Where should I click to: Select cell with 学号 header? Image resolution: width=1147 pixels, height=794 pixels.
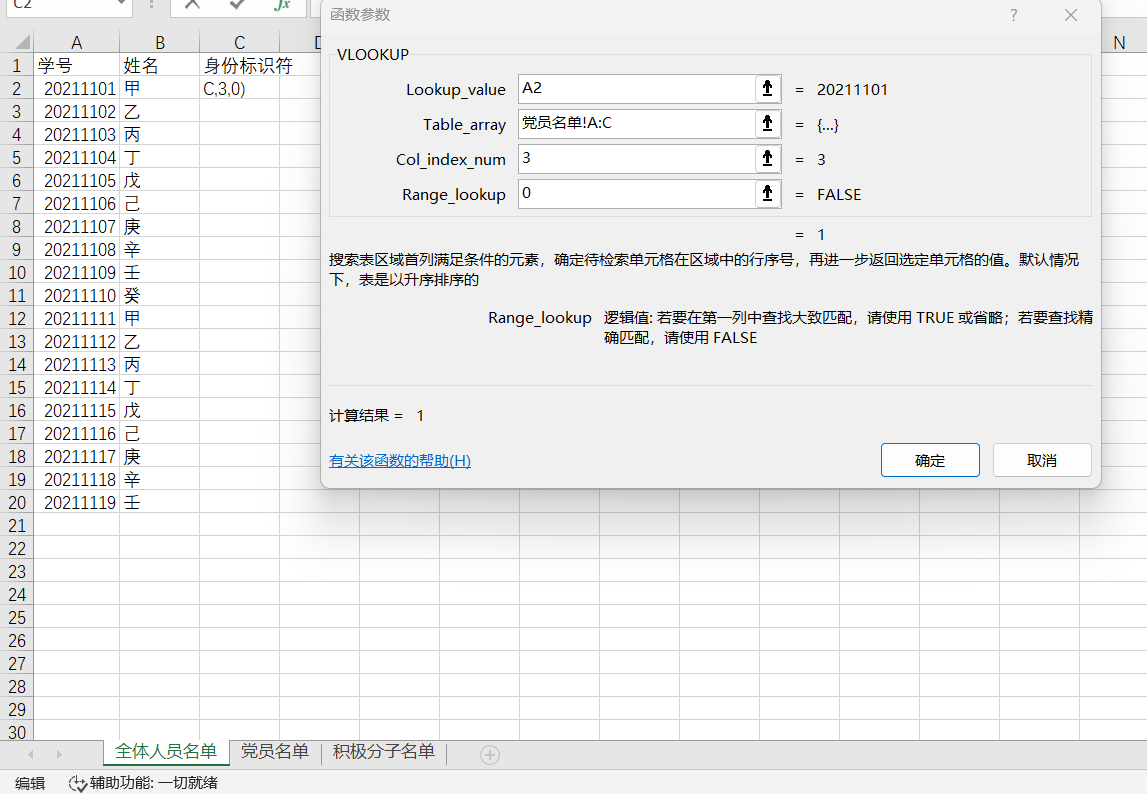[x=76, y=66]
